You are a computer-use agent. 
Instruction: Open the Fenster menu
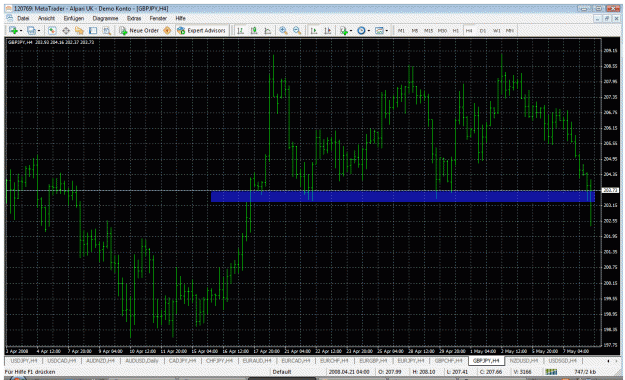158,18
